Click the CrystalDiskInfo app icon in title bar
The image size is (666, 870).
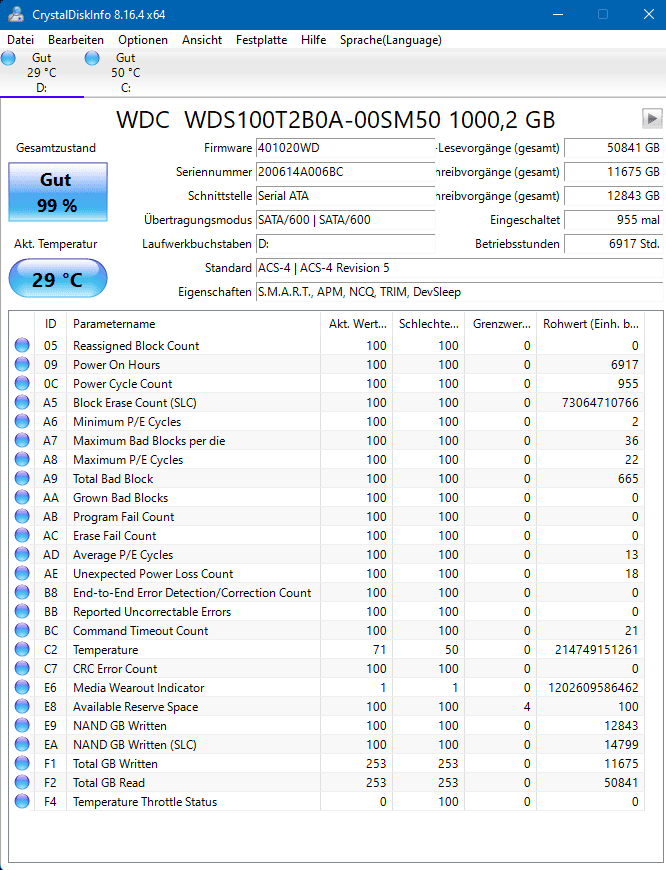click(16, 14)
